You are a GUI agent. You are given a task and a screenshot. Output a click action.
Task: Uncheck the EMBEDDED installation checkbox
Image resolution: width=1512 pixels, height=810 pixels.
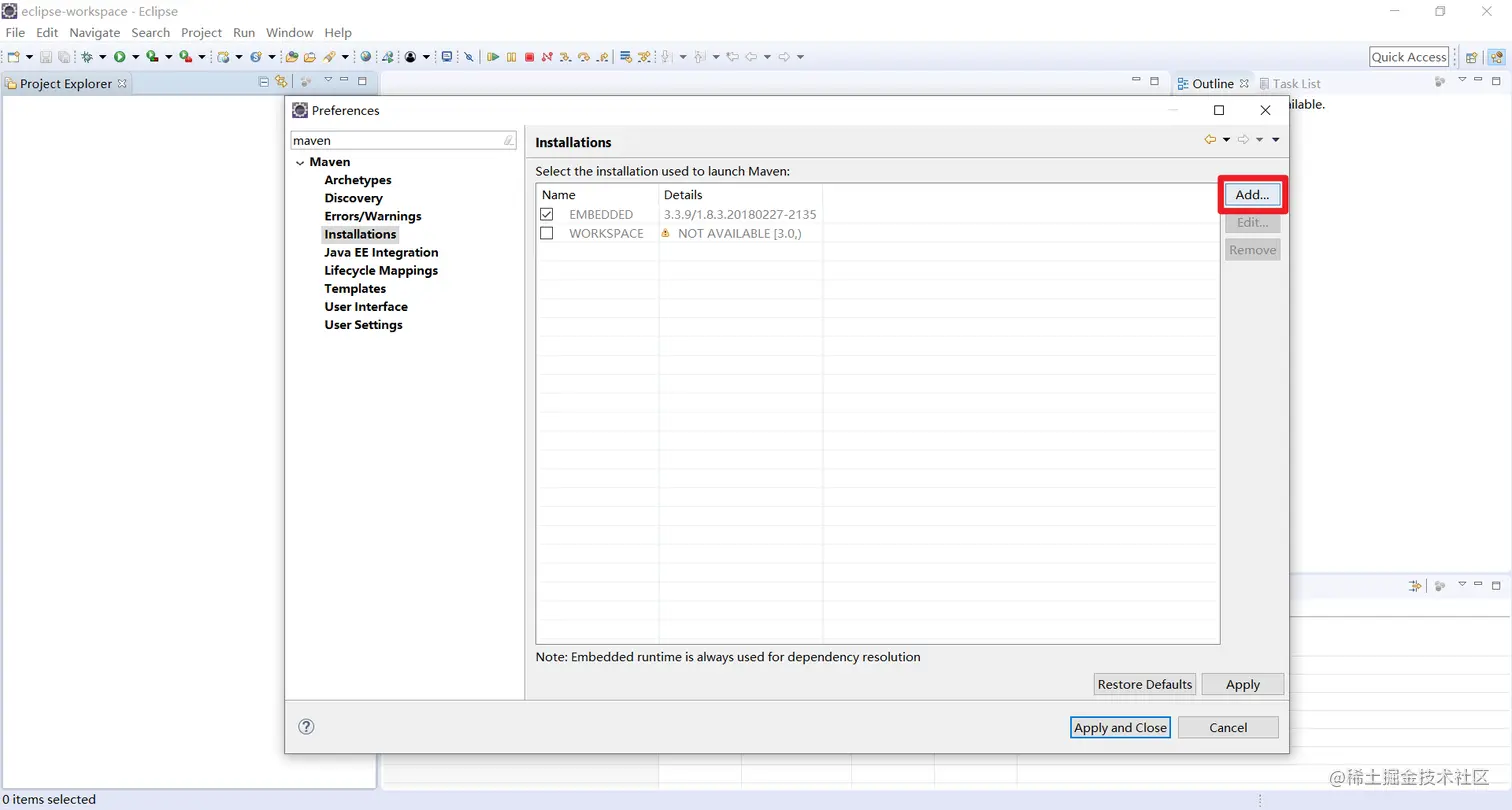tap(546, 214)
